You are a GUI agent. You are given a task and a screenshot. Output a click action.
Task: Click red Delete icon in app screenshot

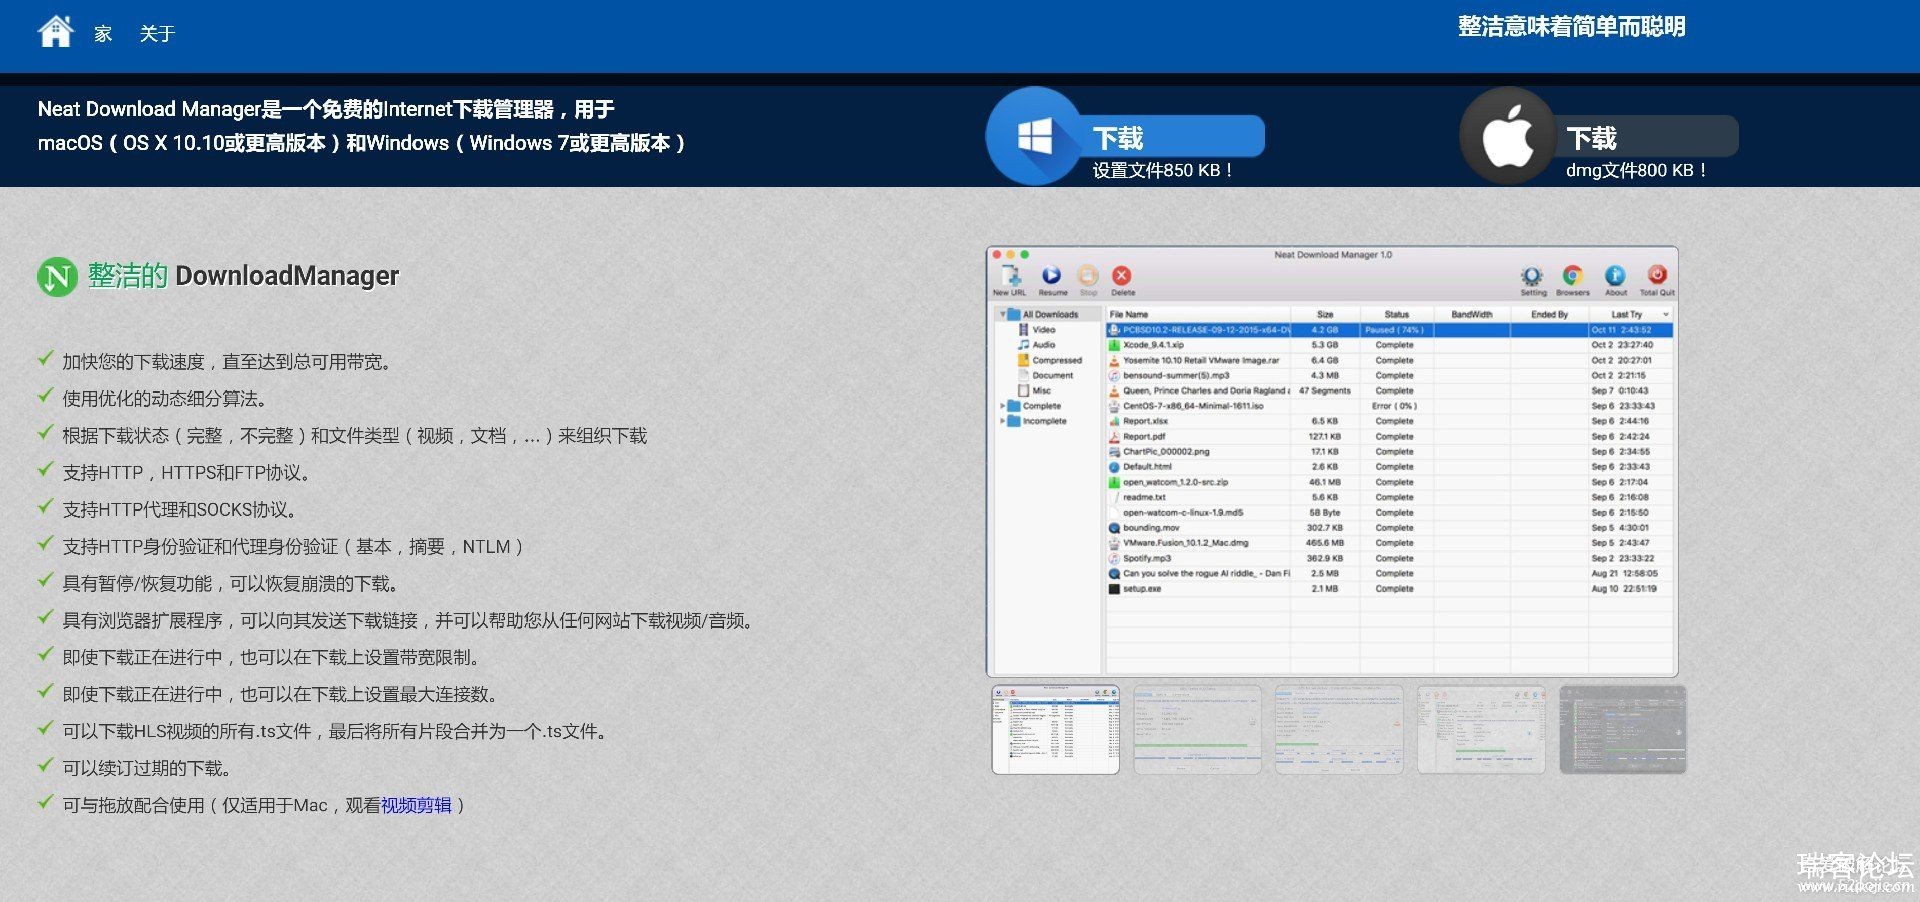[1122, 278]
